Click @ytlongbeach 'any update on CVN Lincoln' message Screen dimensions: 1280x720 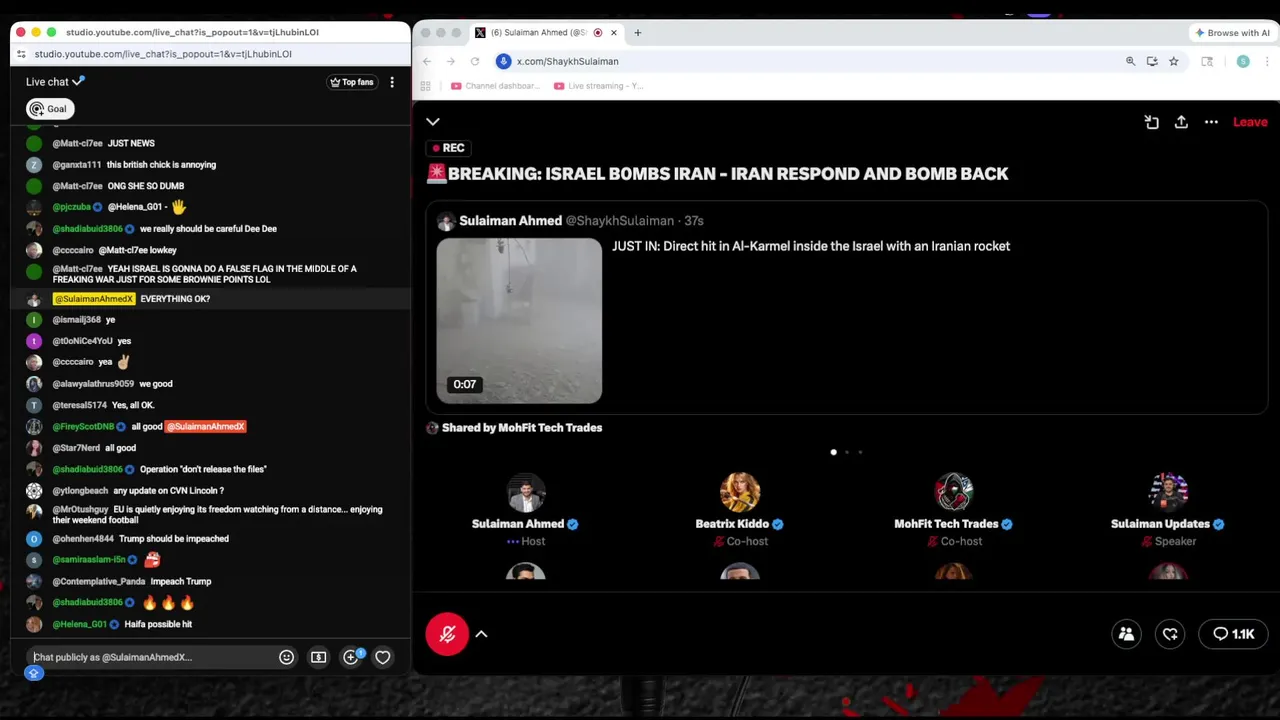click(210, 491)
